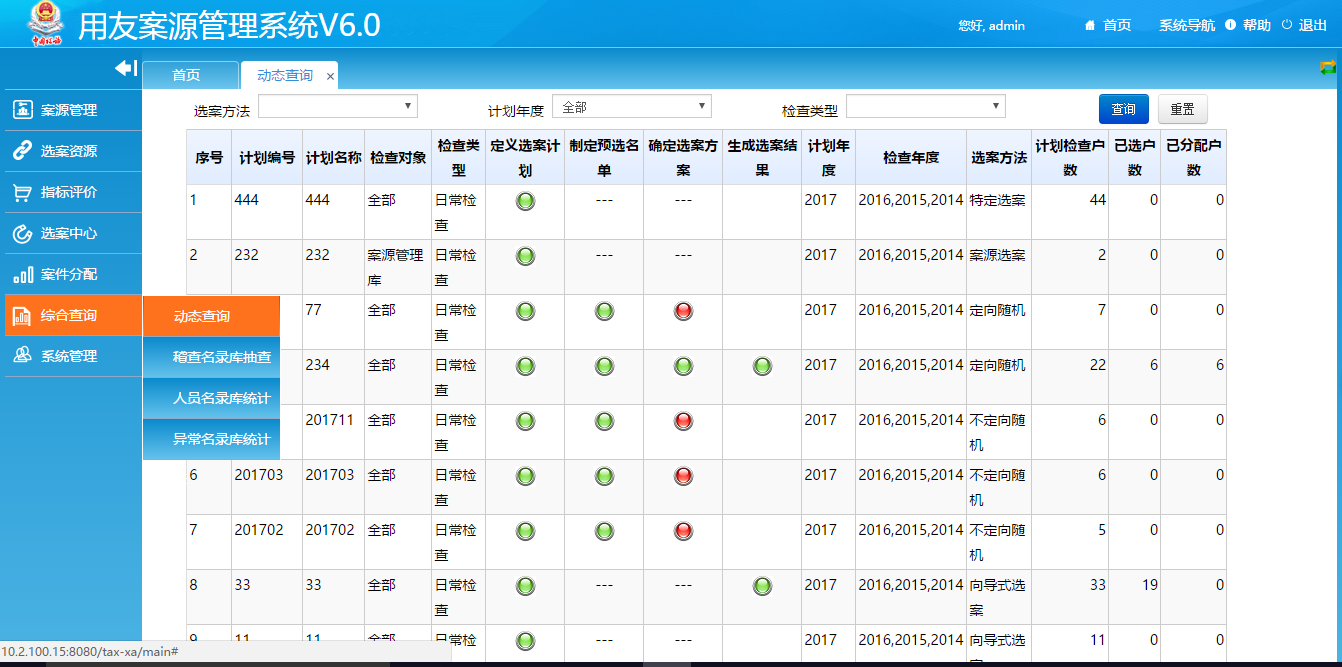
Task: Click the 计划检查户数 value 44
Action: pyautogui.click(x=1098, y=200)
